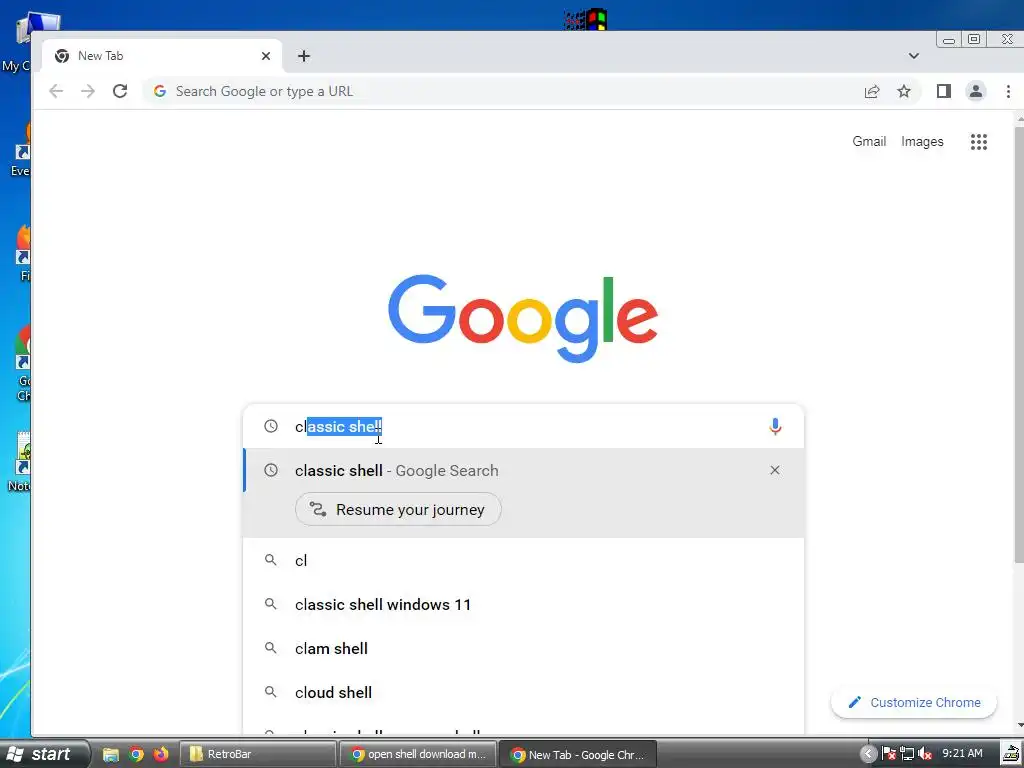Click the Resume your journey chip
The width and height of the screenshot is (1024, 768).
click(x=398, y=509)
